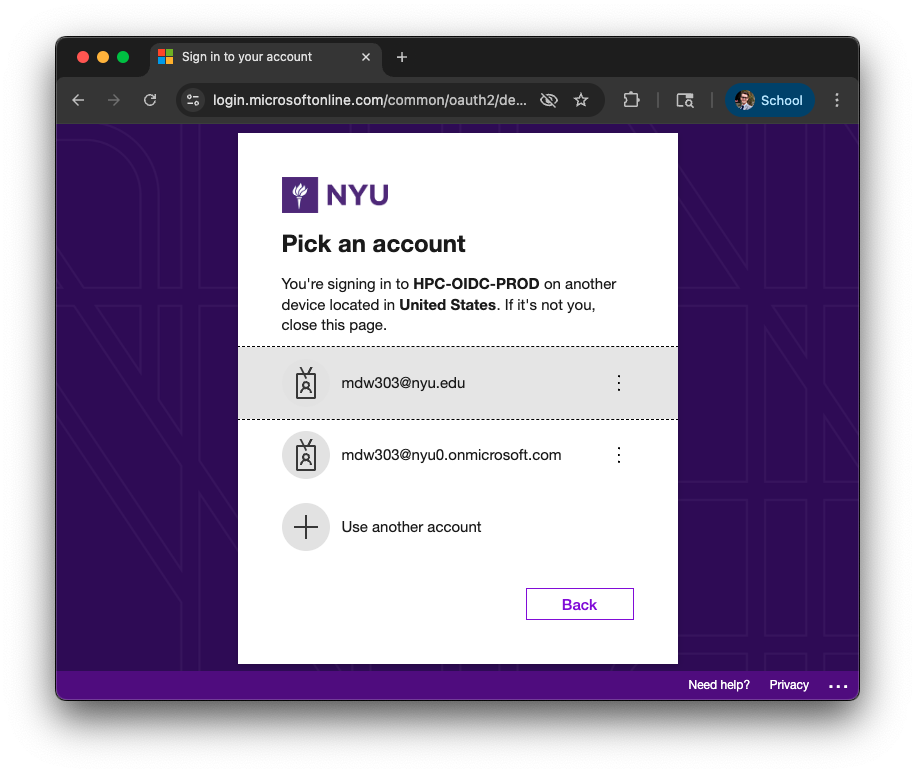This screenshot has height=772, width=915.
Task: Open the Extensions puzzle icon
Action: (631, 100)
